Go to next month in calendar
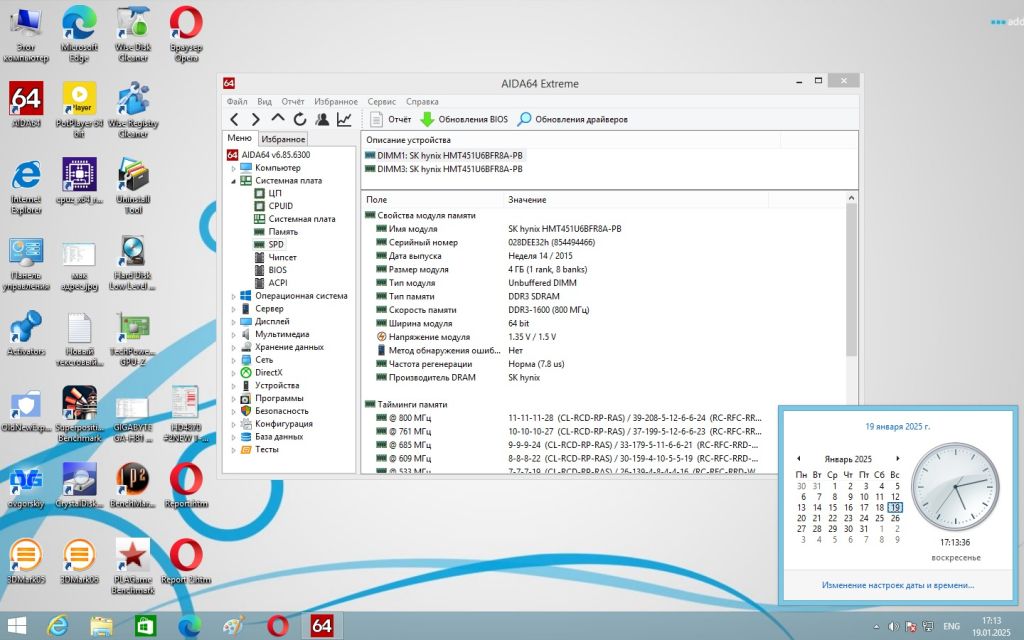 pos(898,458)
